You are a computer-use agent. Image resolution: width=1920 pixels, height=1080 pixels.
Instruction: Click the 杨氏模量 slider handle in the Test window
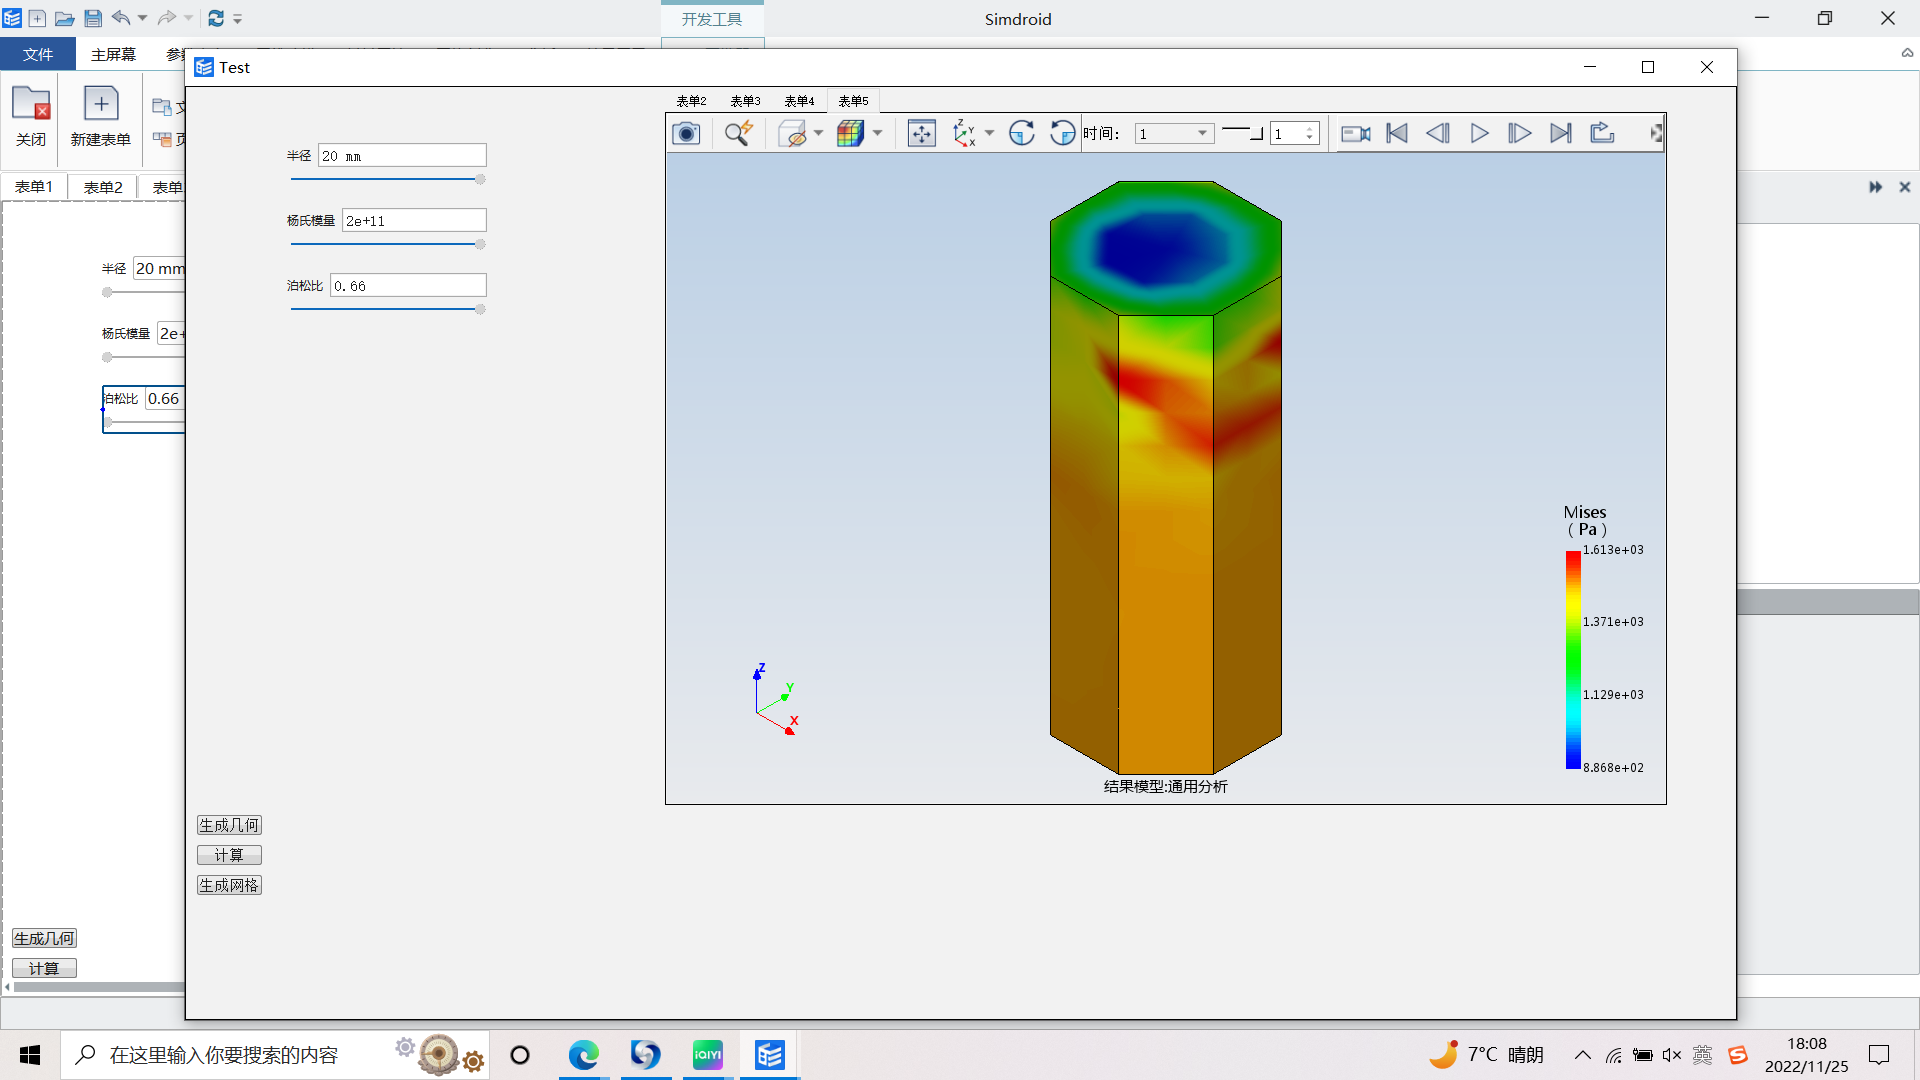(x=480, y=245)
